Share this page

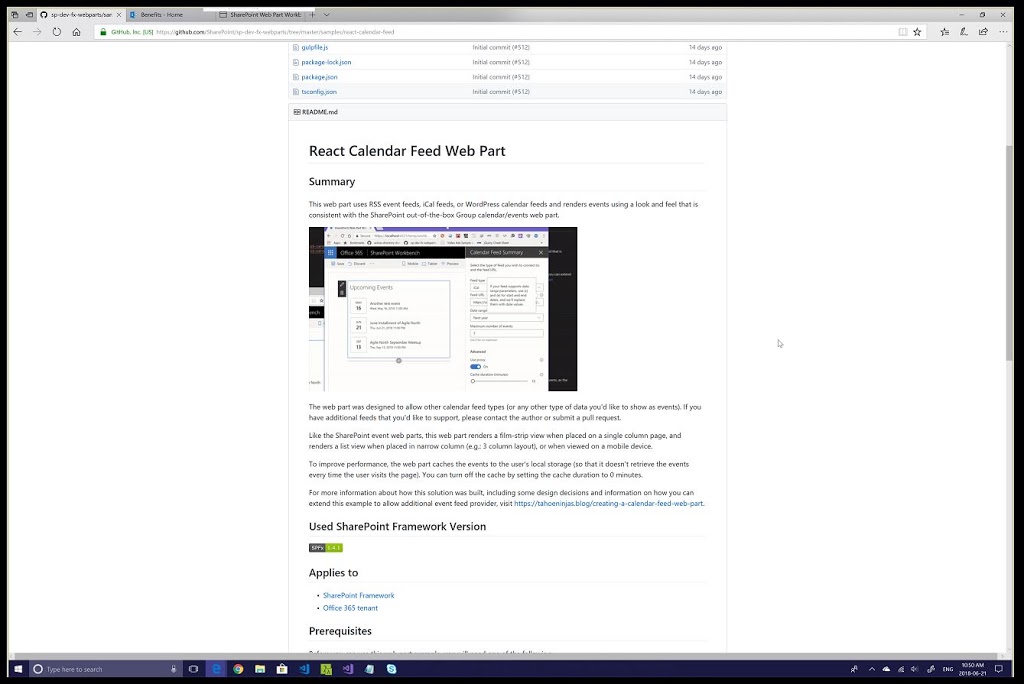pos(984,32)
